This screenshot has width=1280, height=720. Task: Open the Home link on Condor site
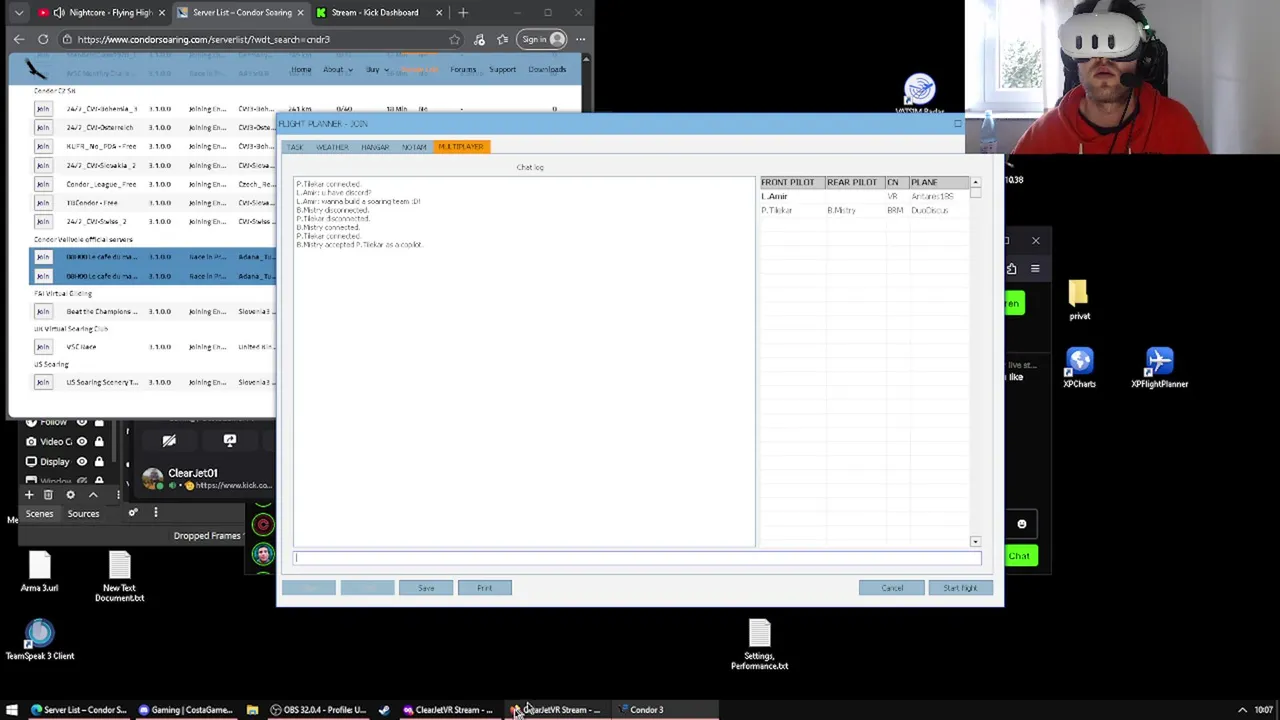(x=301, y=70)
